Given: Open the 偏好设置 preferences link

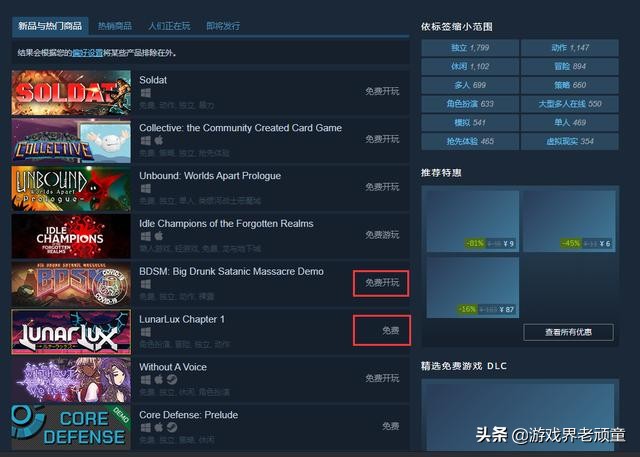Looking at the screenshot, I should 87,53.
